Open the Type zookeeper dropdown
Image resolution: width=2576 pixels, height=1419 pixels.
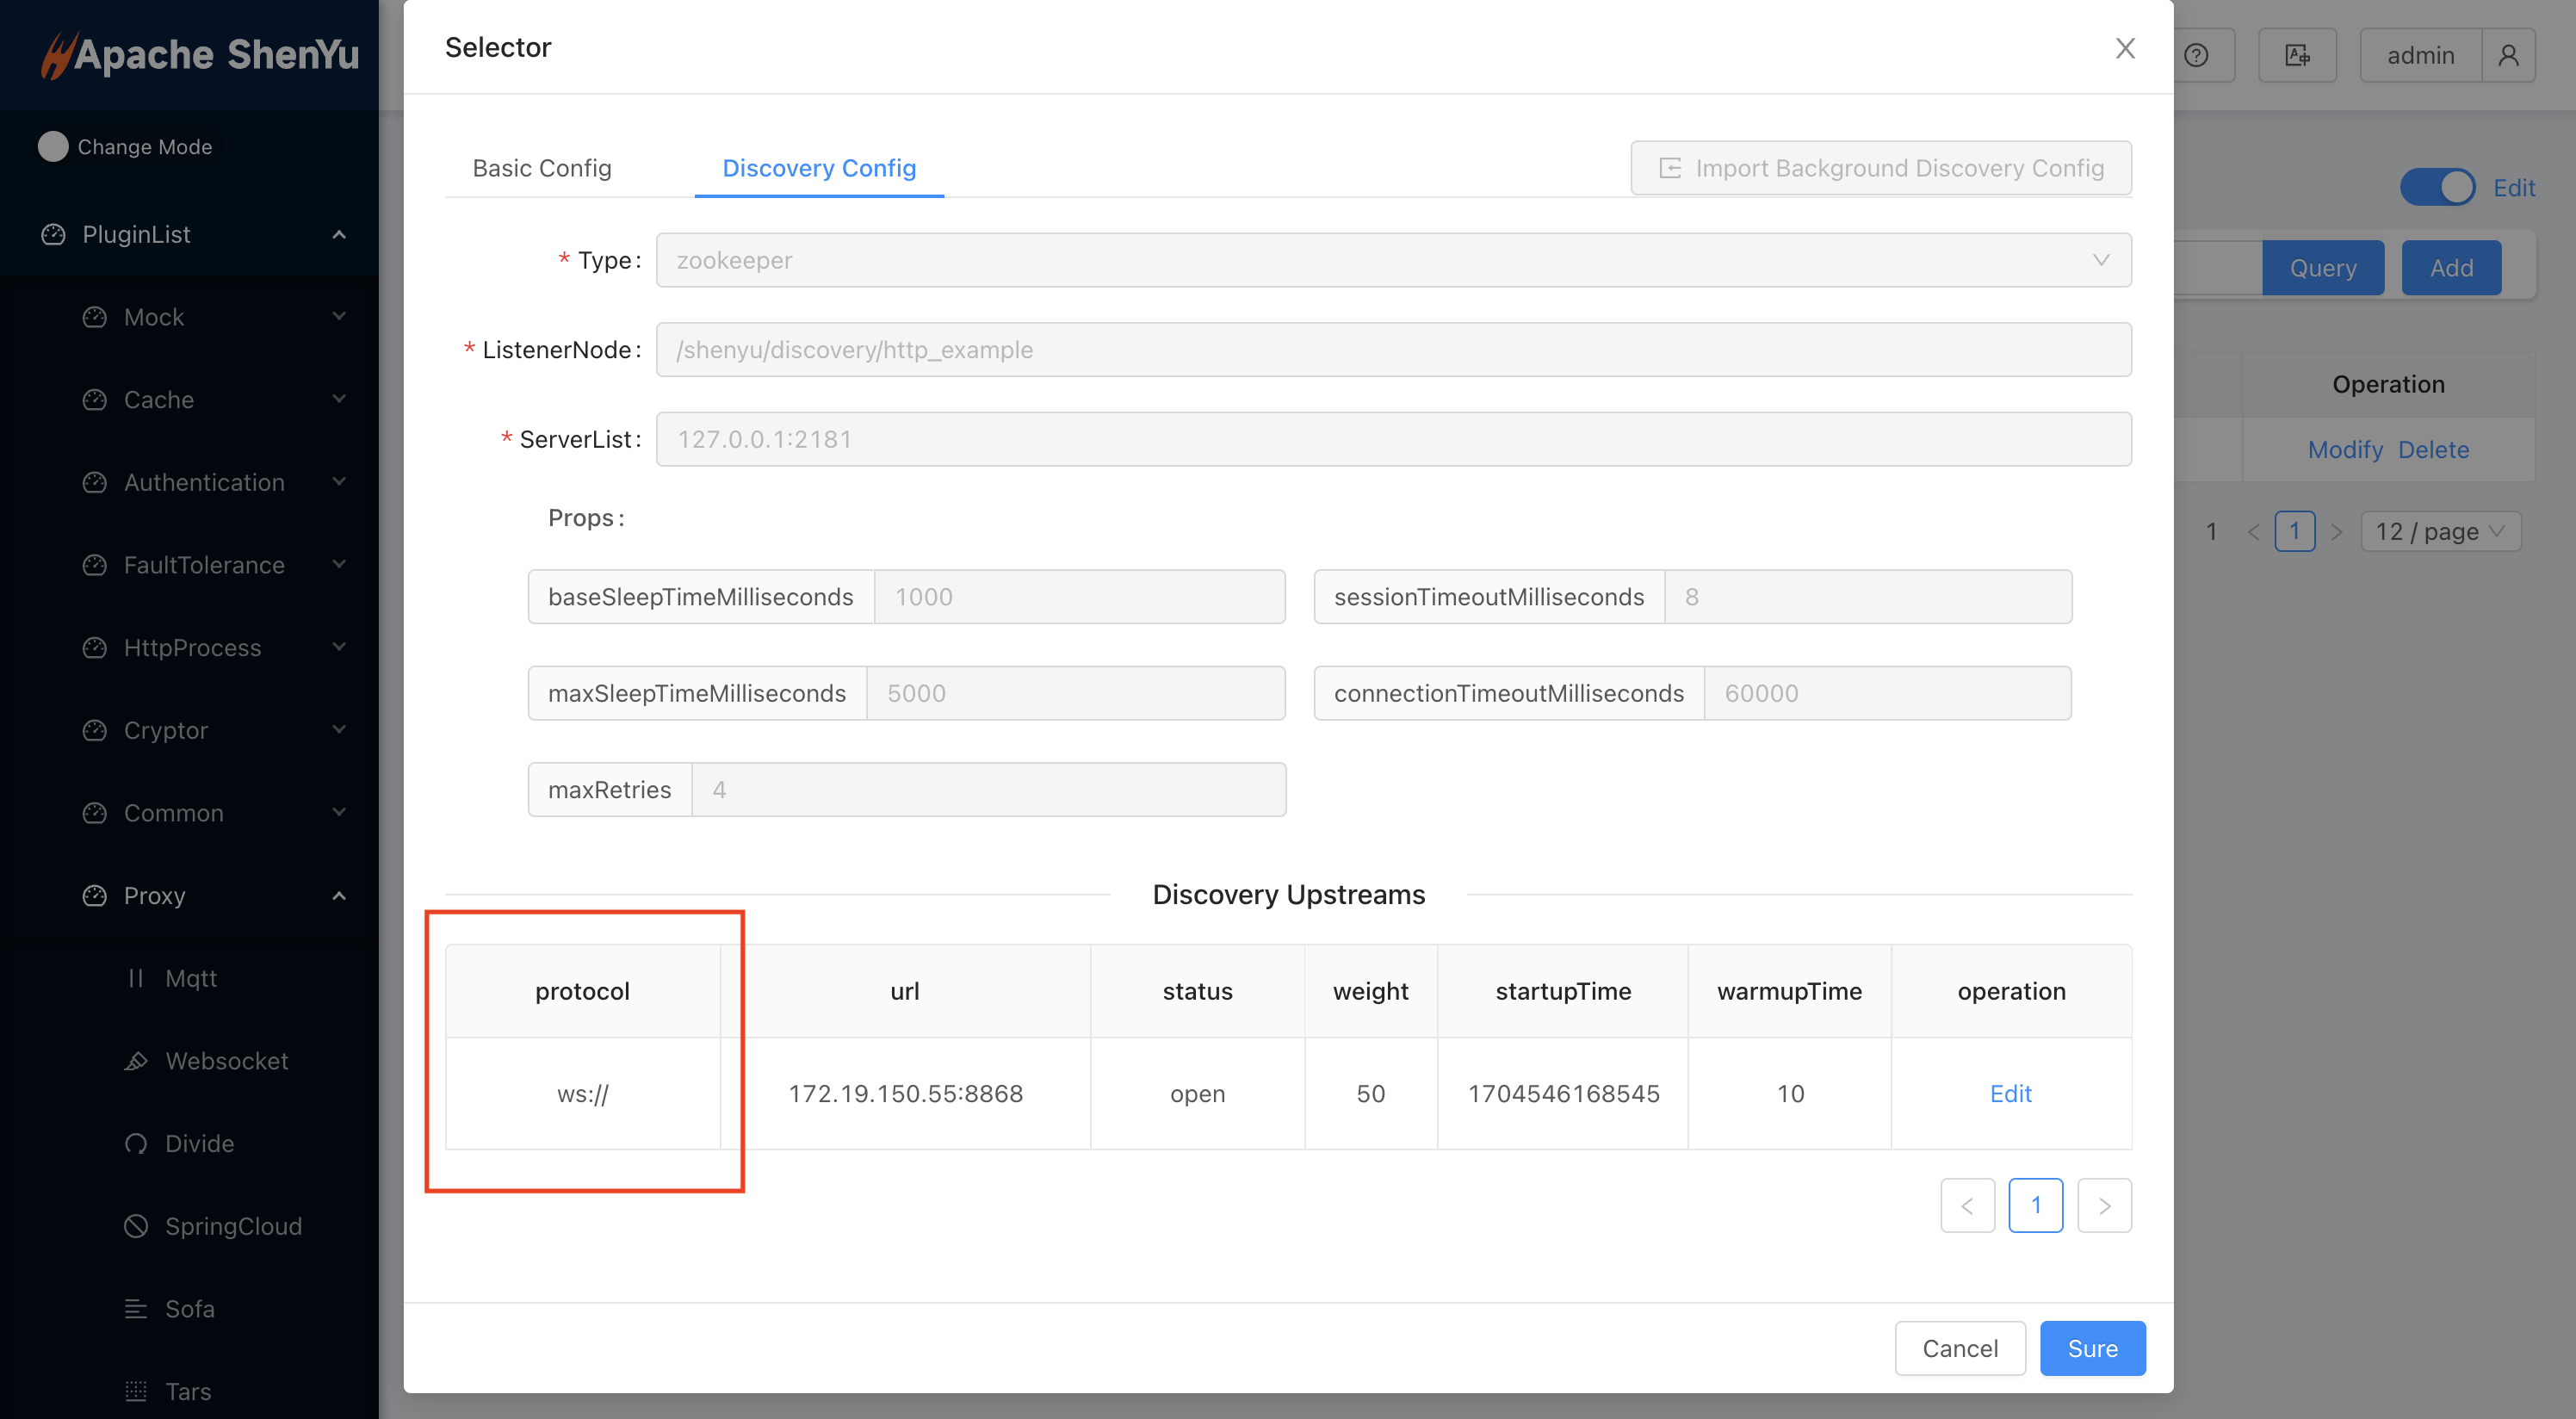coord(1392,260)
